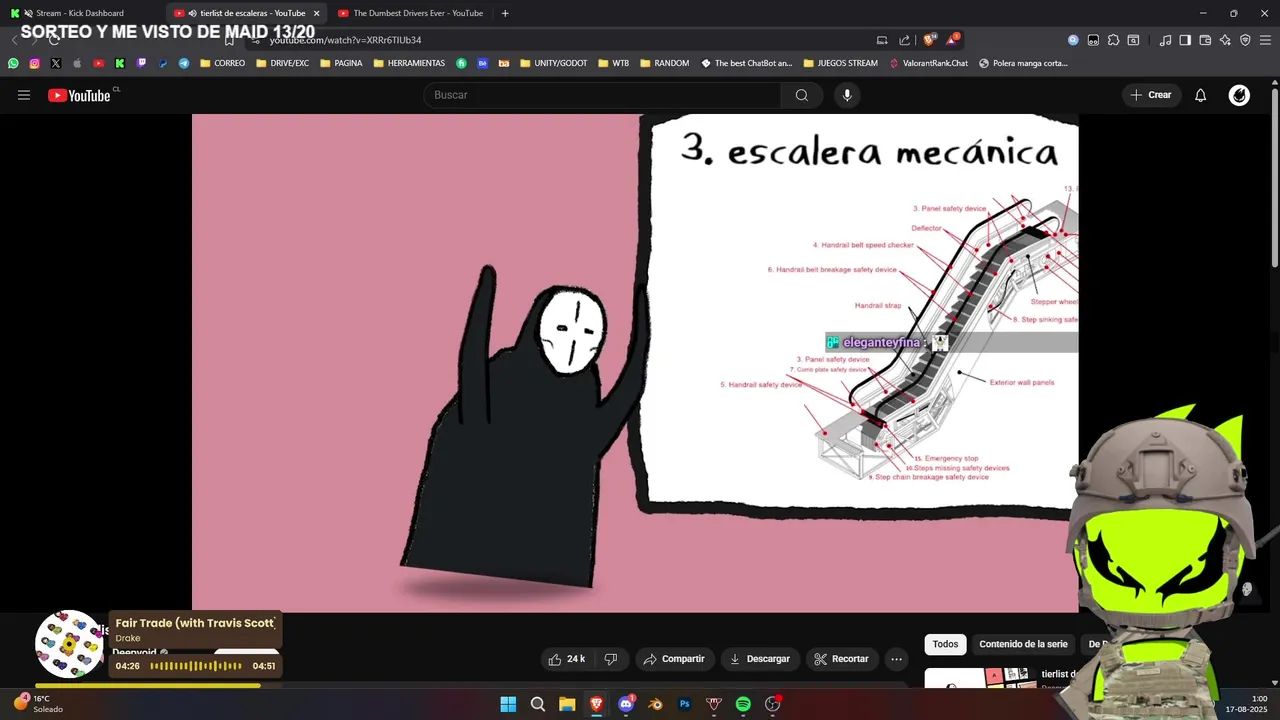The width and height of the screenshot is (1280, 720).
Task: Open Brave Wallet icon in toolbar
Action: pyautogui.click(x=1205, y=40)
